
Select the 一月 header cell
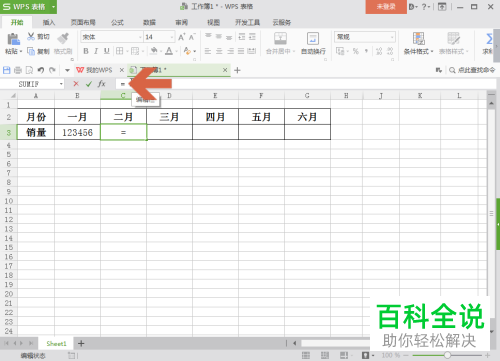[x=77, y=117]
